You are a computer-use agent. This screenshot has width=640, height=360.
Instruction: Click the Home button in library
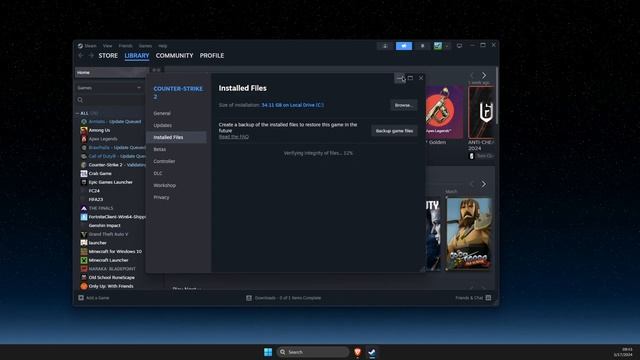click(x=110, y=72)
